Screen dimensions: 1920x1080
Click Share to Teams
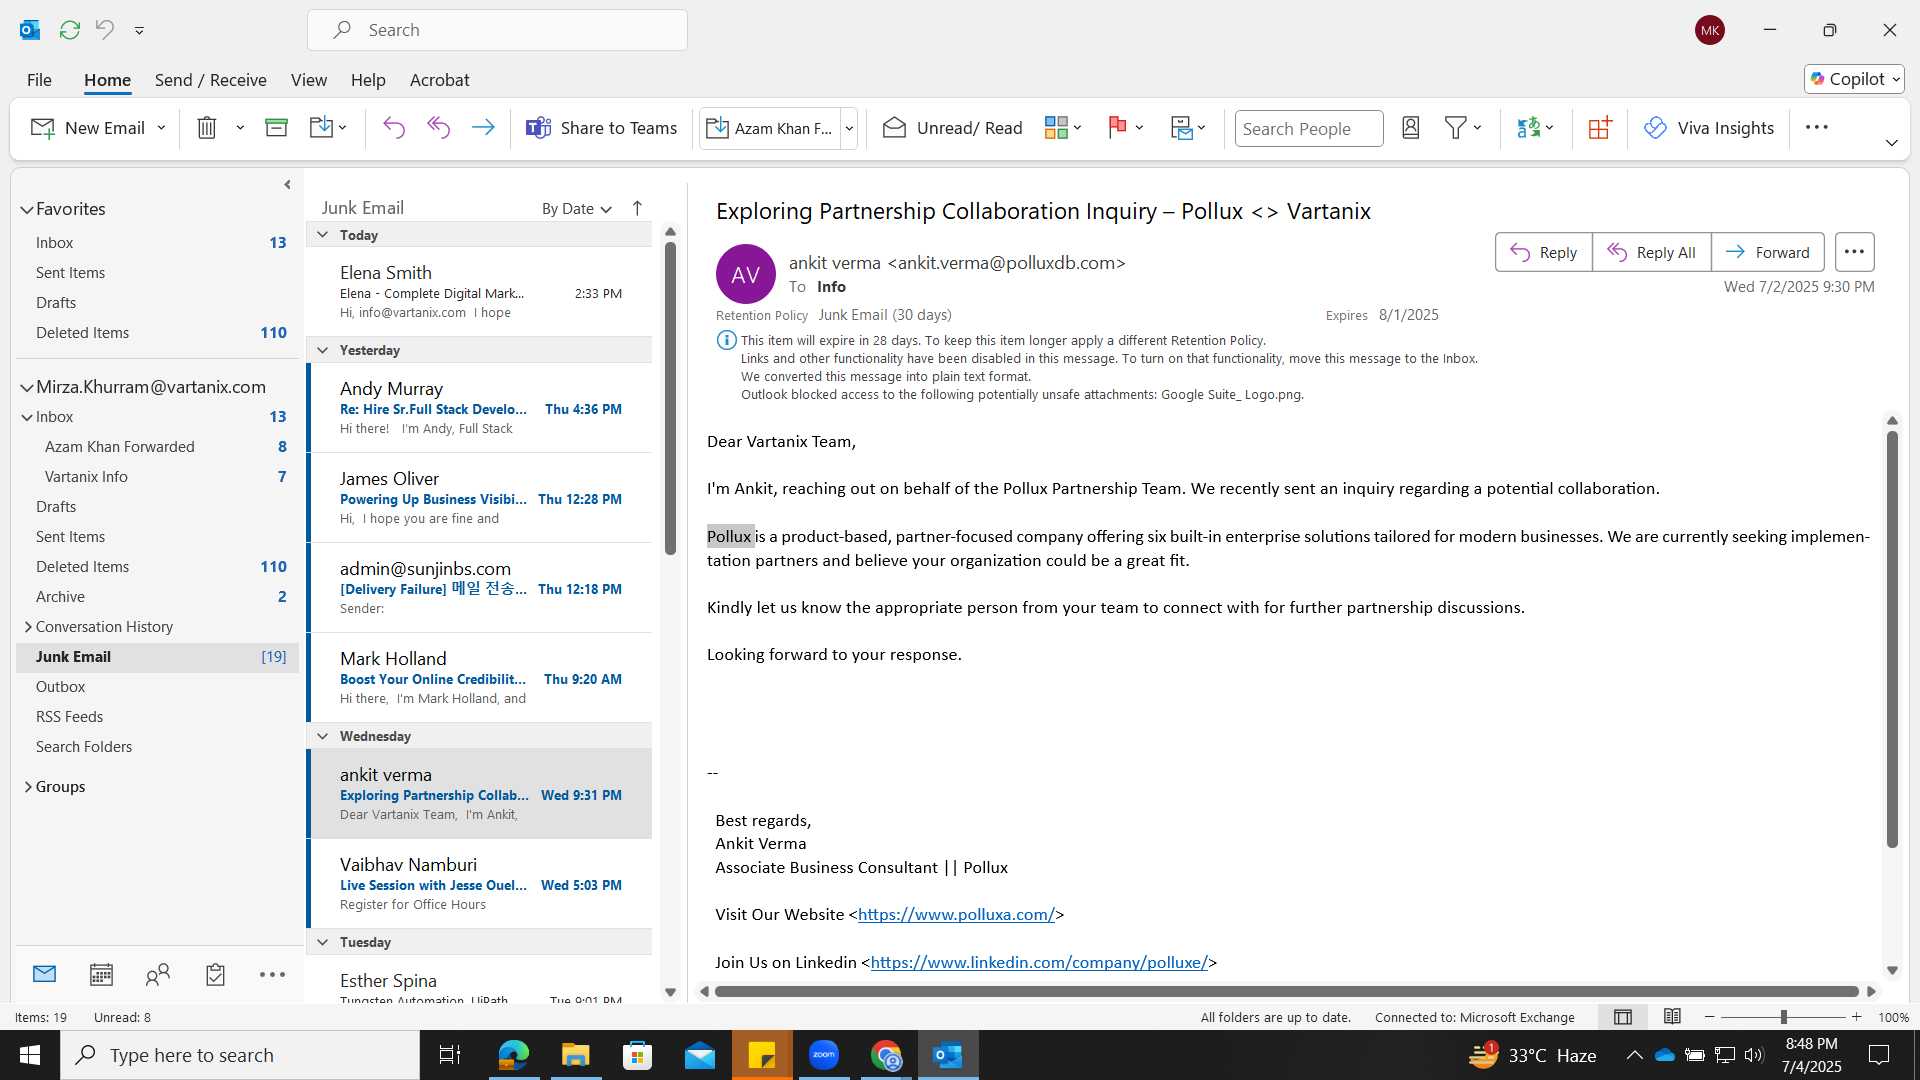pyautogui.click(x=602, y=128)
